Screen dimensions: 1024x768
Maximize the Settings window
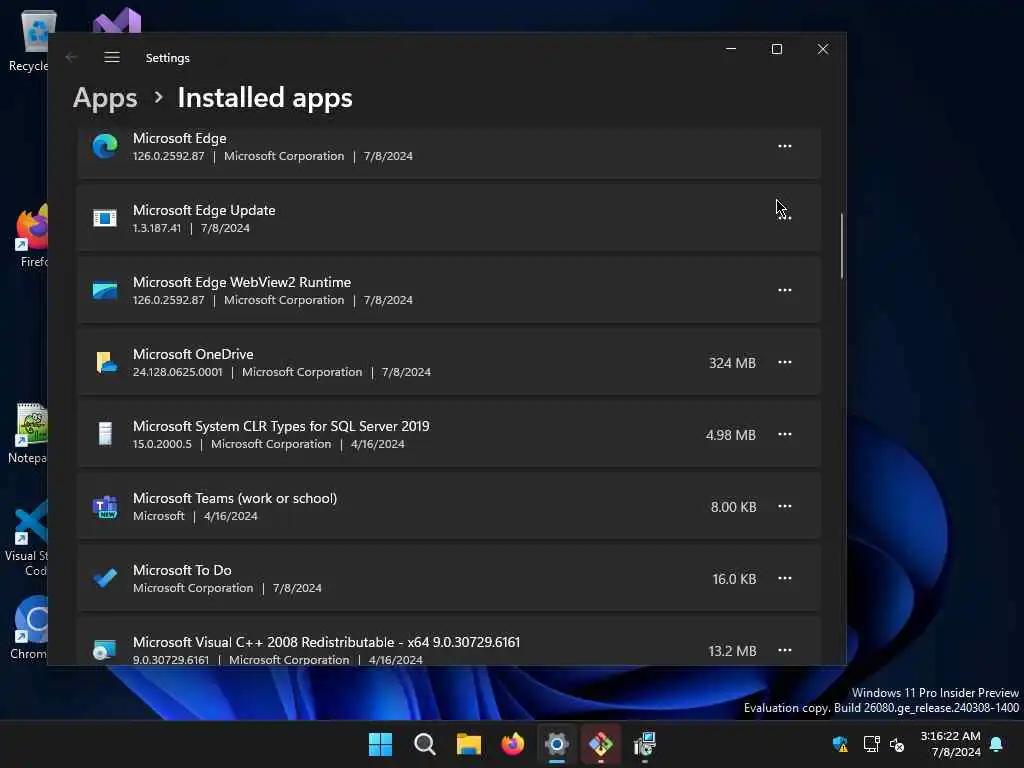tap(776, 49)
